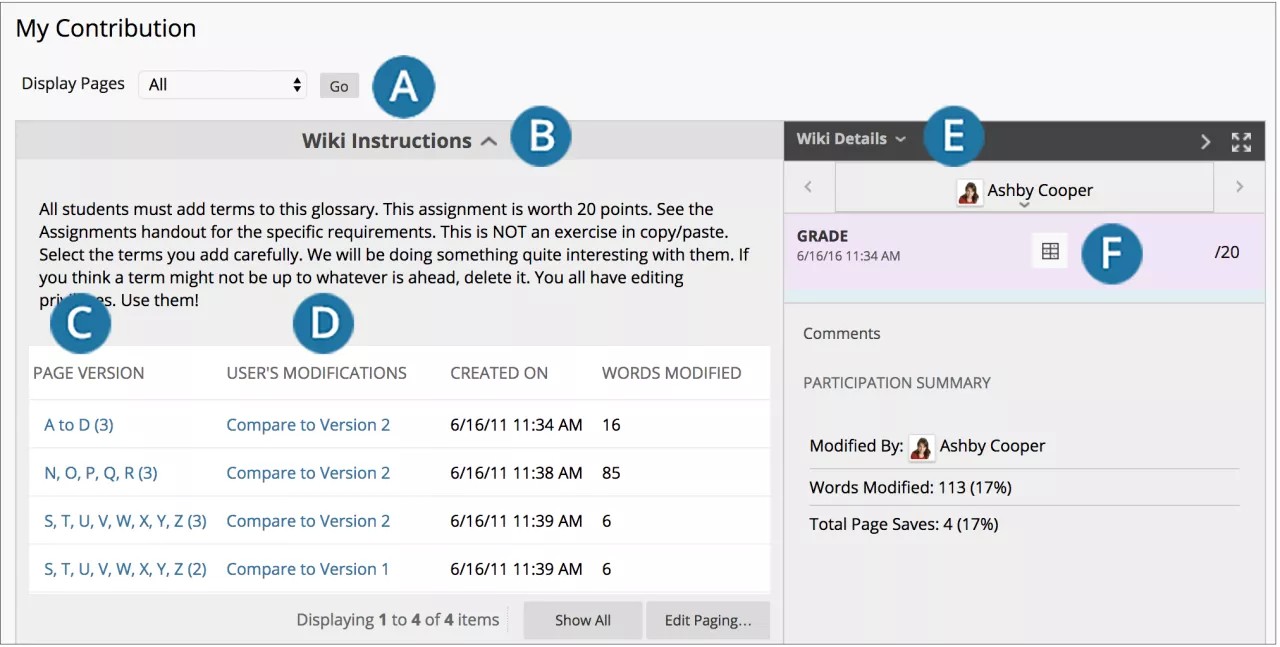Go to the next student arrow
The height and width of the screenshot is (647, 1280).
coord(1239,187)
